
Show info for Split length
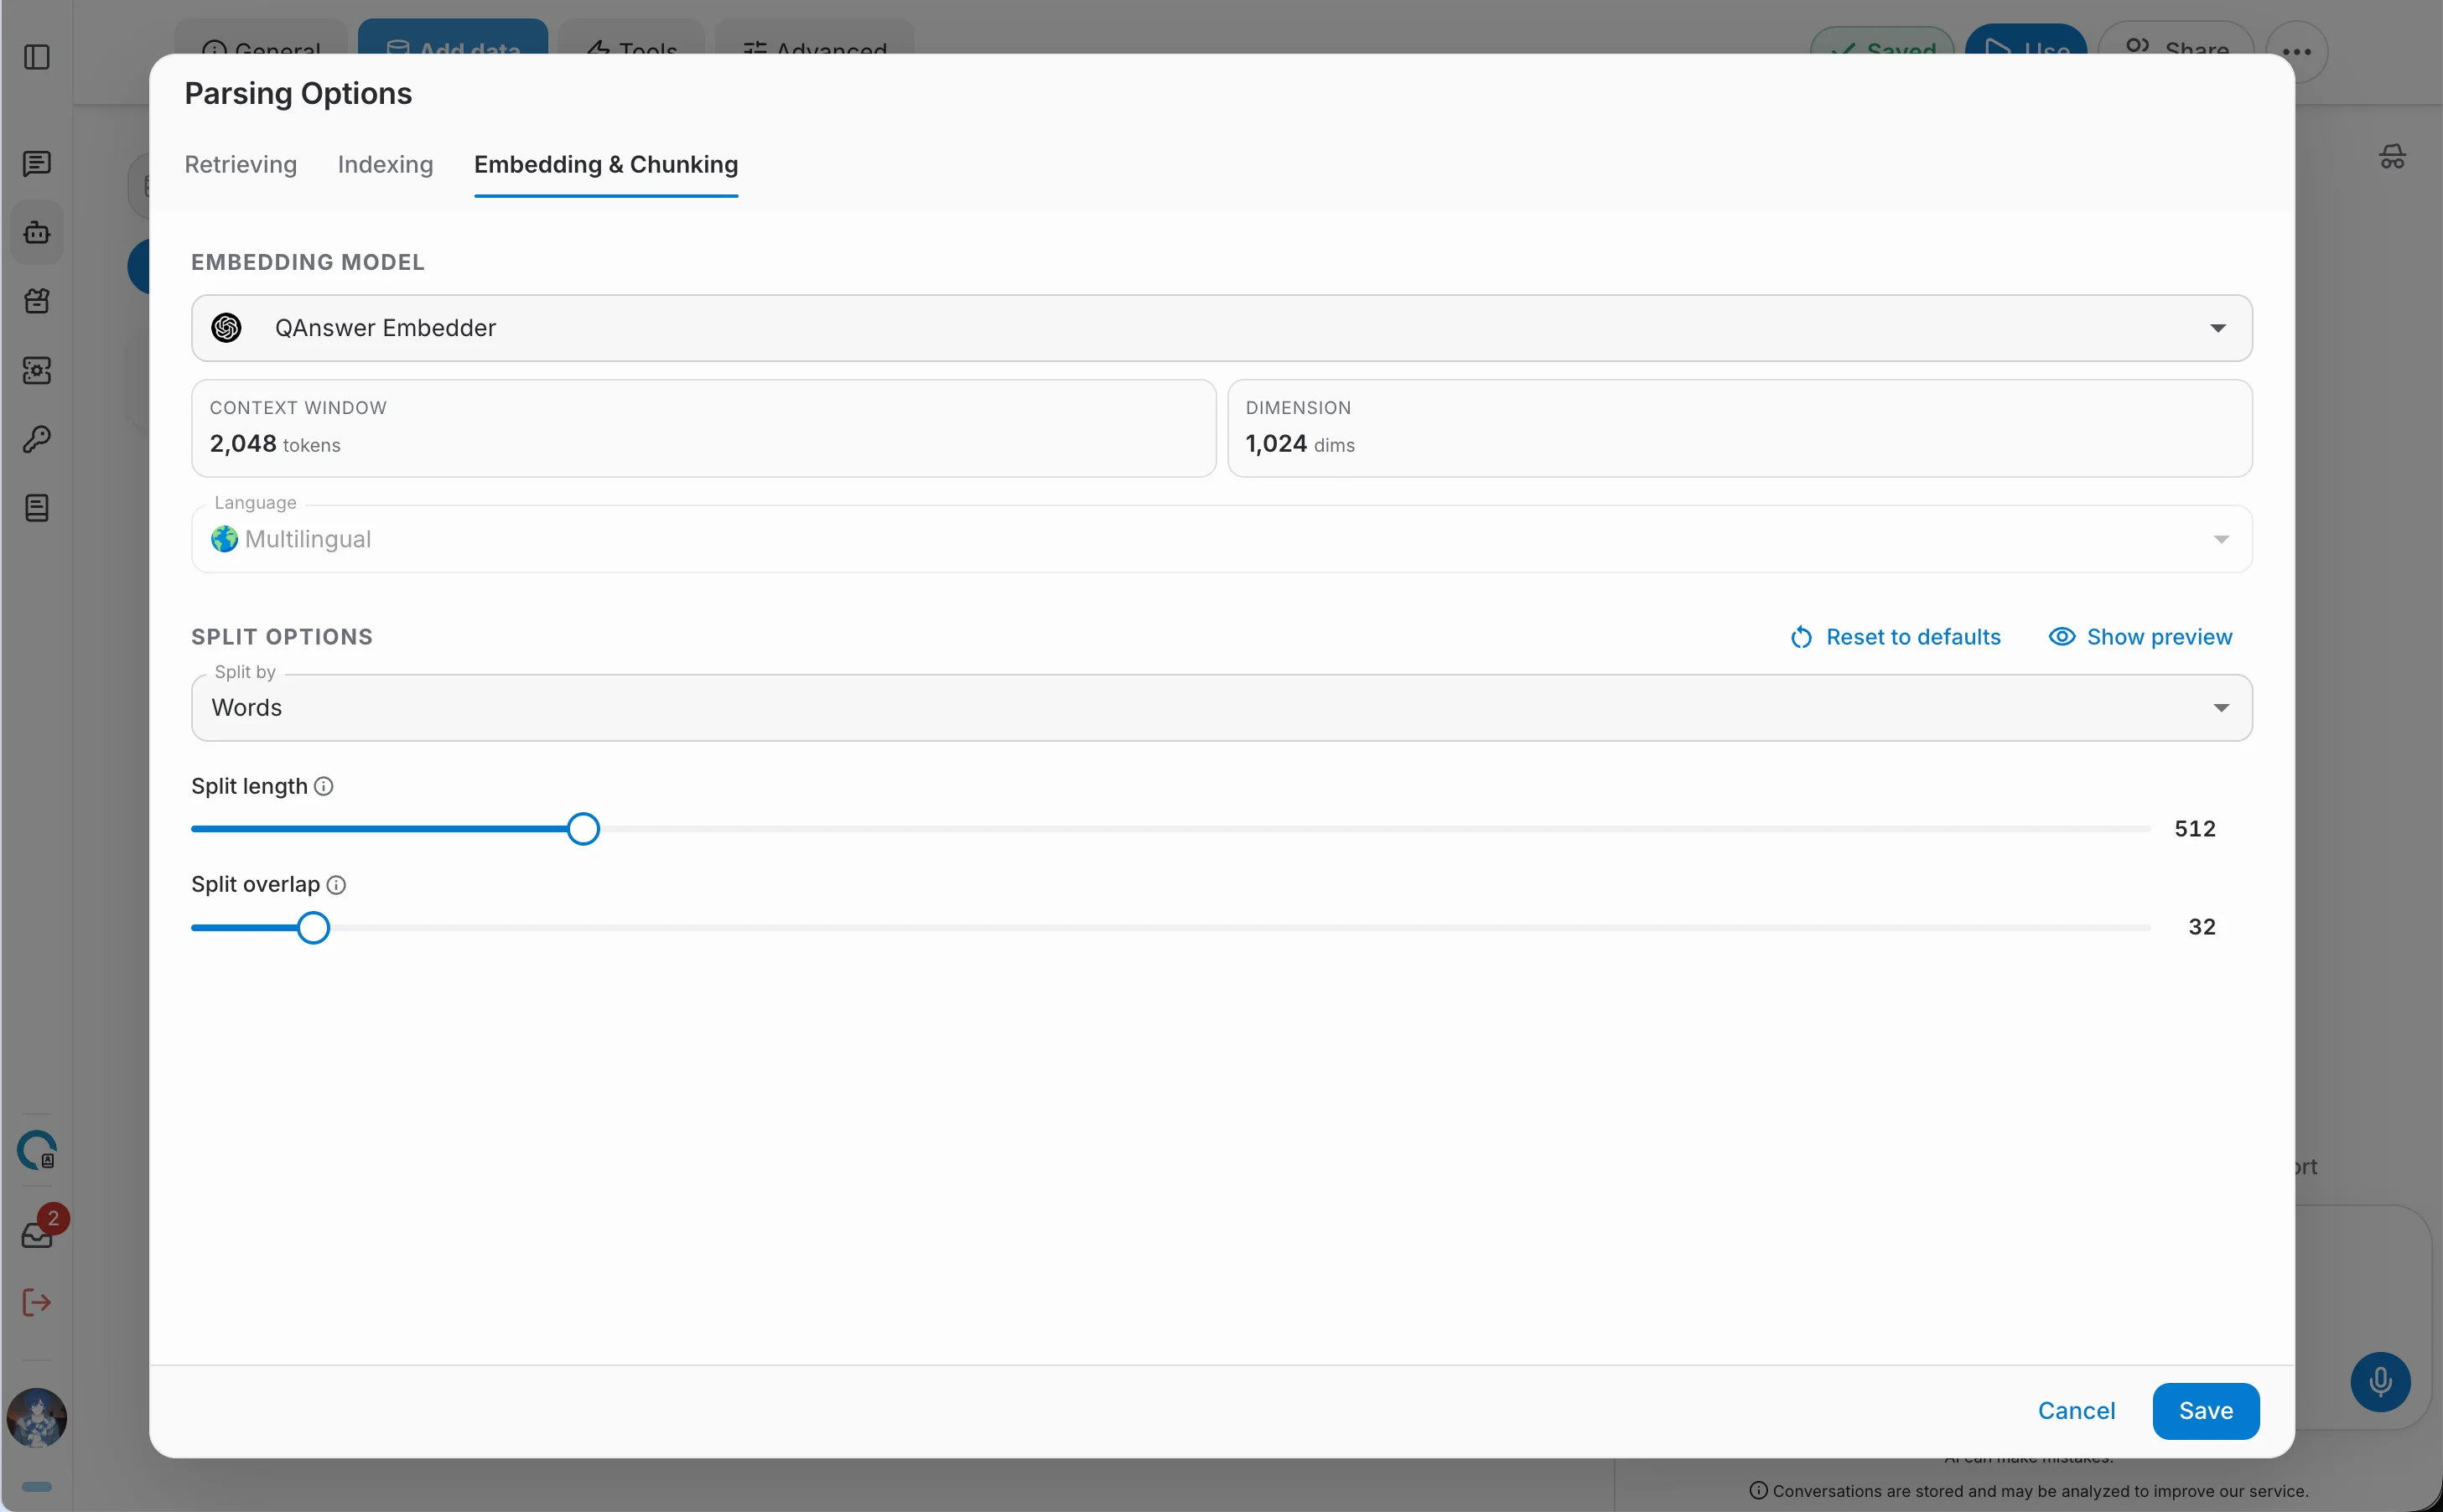click(x=324, y=787)
